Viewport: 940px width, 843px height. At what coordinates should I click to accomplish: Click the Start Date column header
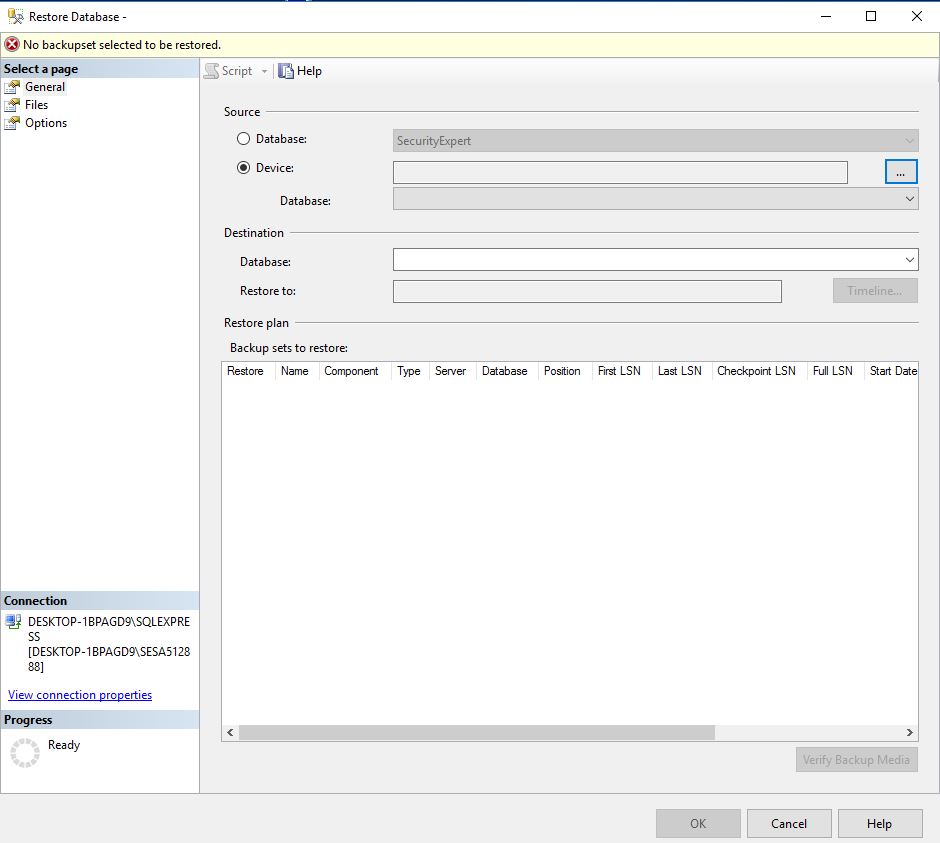coord(893,371)
